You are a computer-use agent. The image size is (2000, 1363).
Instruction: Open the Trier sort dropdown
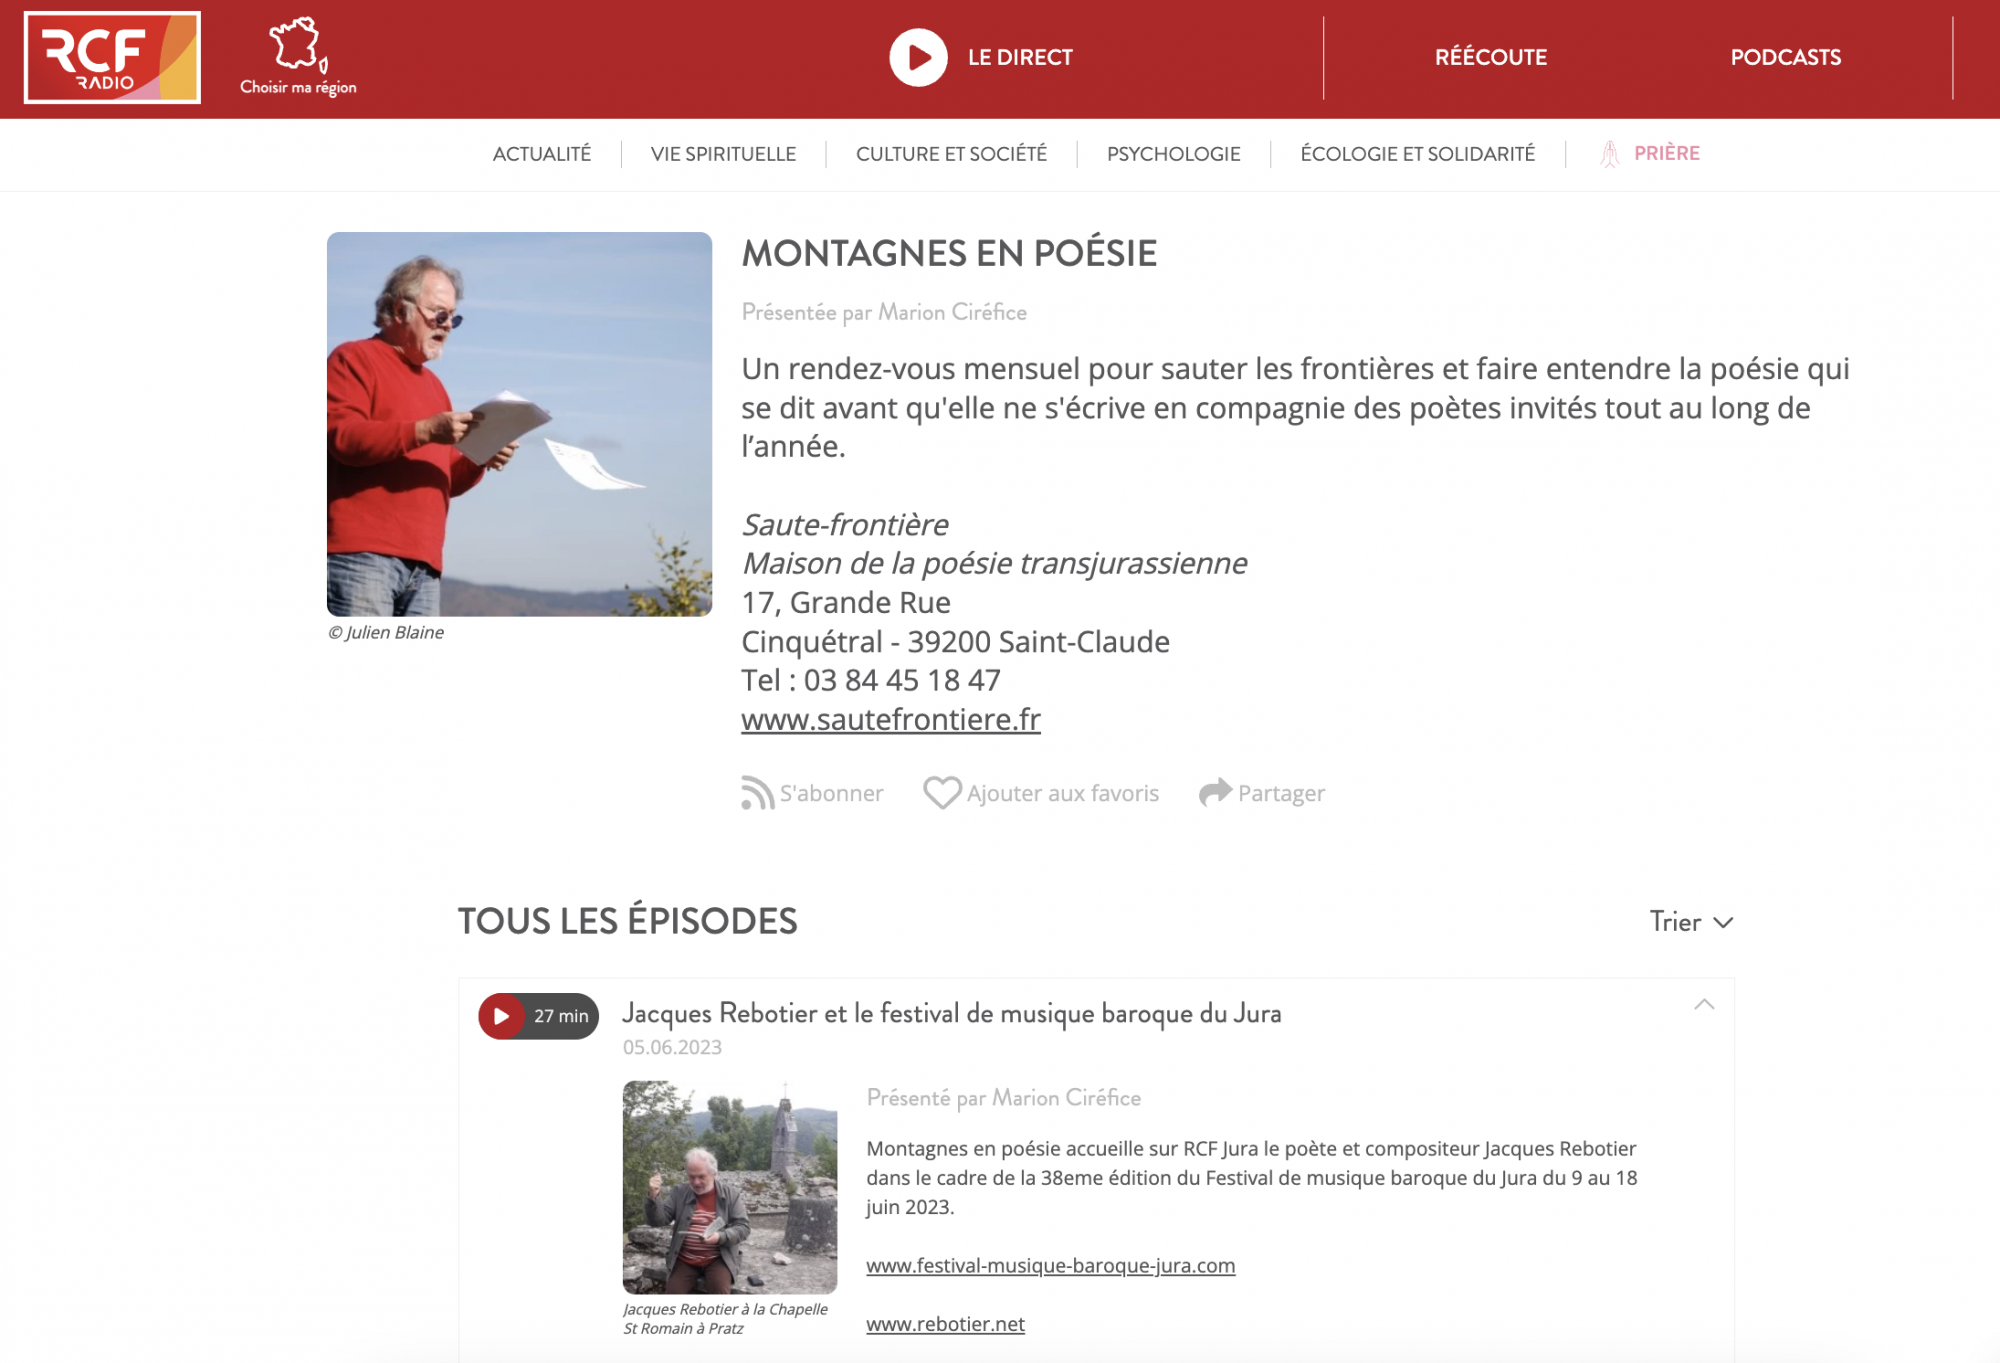(1691, 922)
